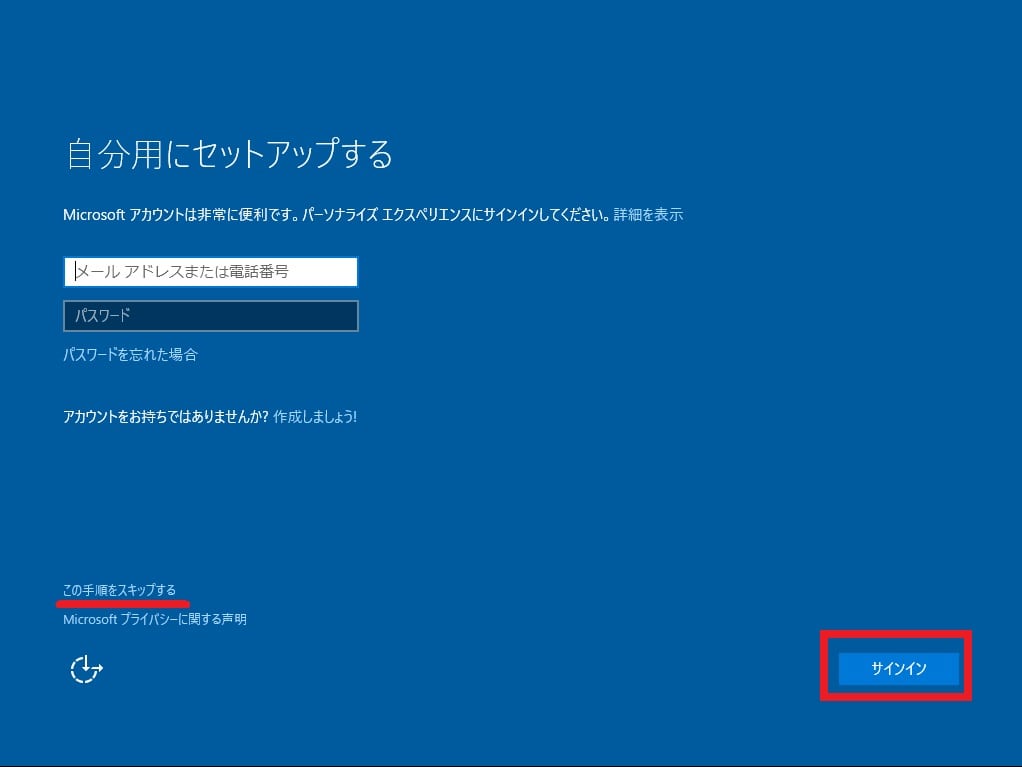Click the 作成しましょう! link
The image size is (1022, 767).
pos(315,416)
